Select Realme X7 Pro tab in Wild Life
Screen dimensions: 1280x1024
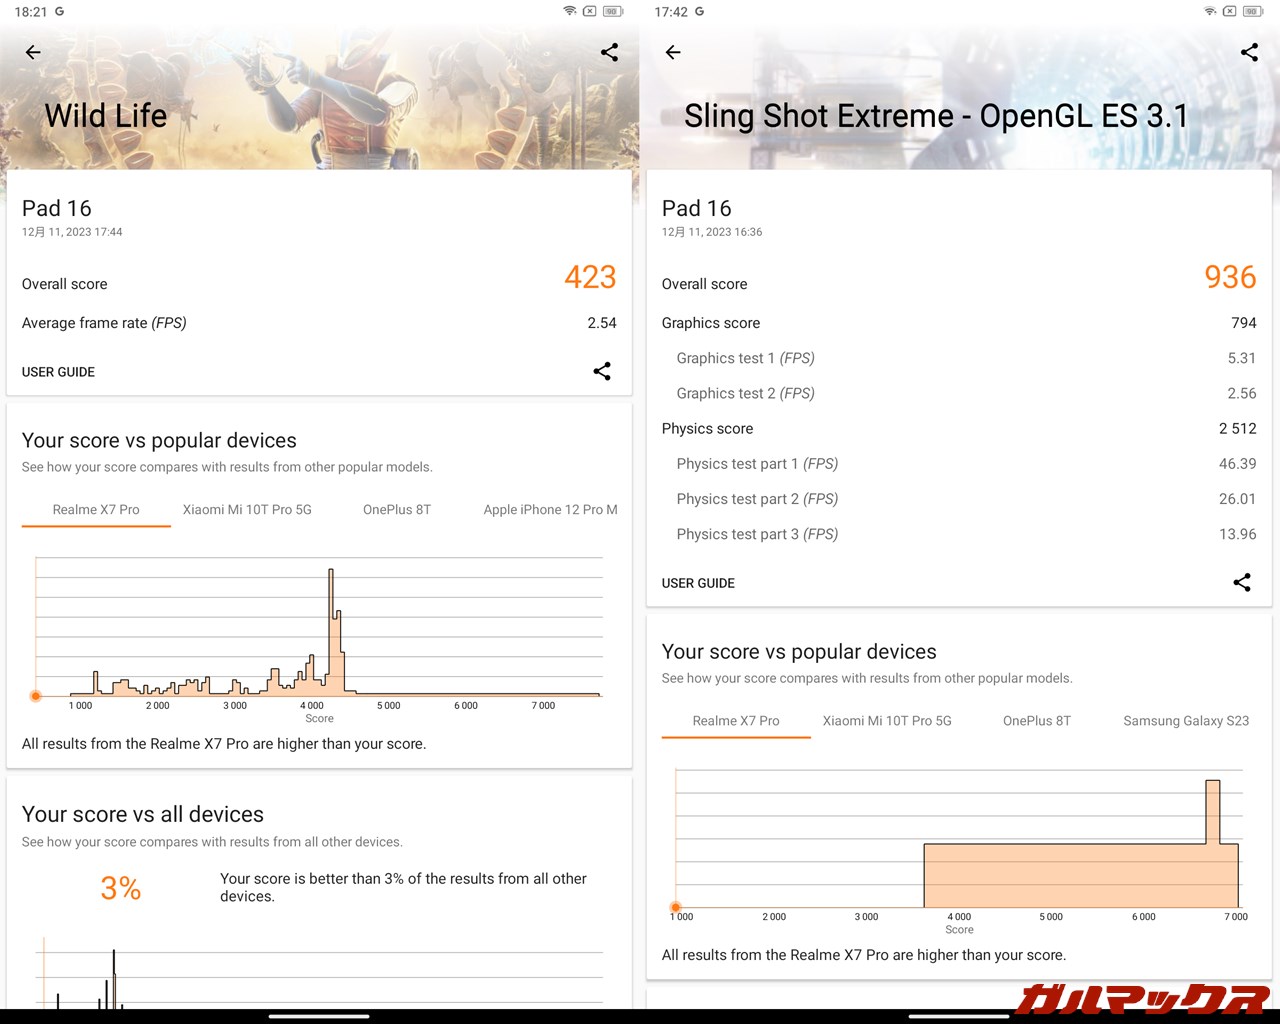(x=96, y=510)
